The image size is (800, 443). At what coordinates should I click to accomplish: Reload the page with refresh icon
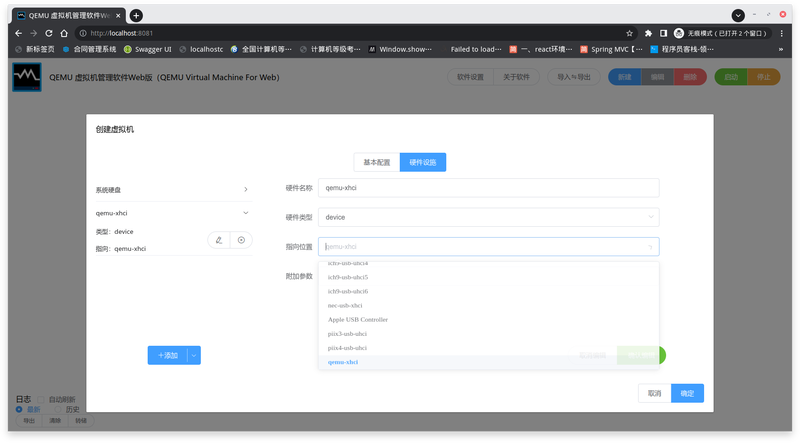pyautogui.click(x=49, y=33)
